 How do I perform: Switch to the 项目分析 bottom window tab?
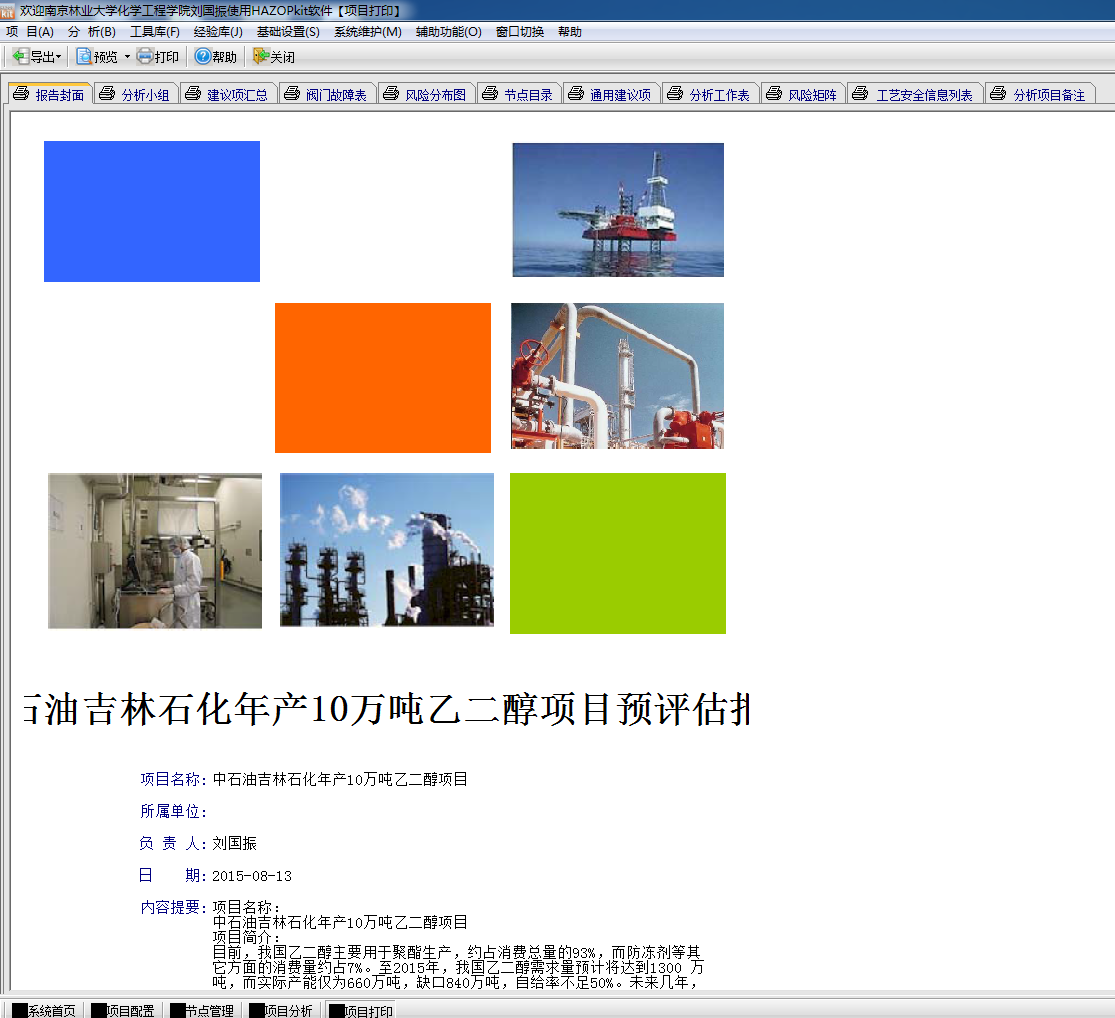[x=282, y=1010]
